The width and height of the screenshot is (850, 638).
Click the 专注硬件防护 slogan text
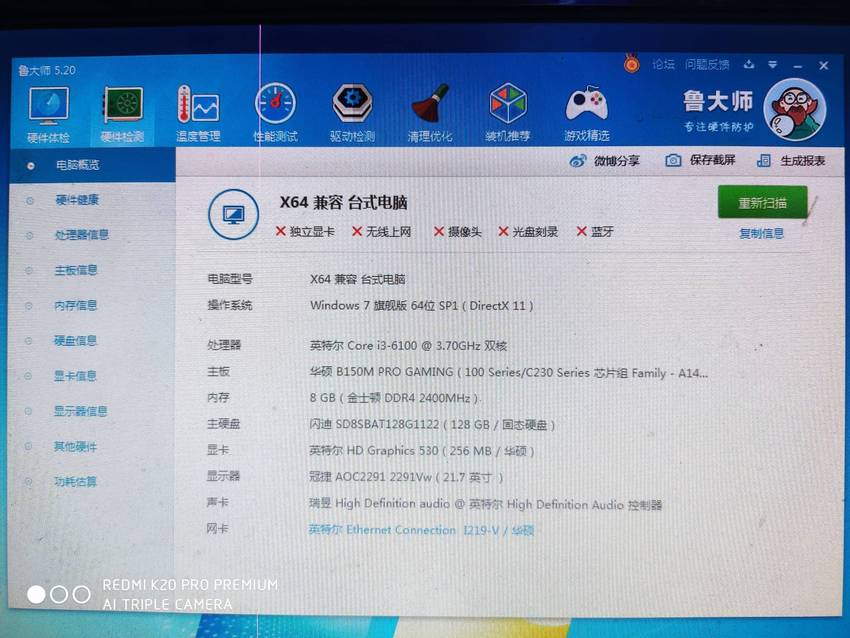[x=718, y=127]
